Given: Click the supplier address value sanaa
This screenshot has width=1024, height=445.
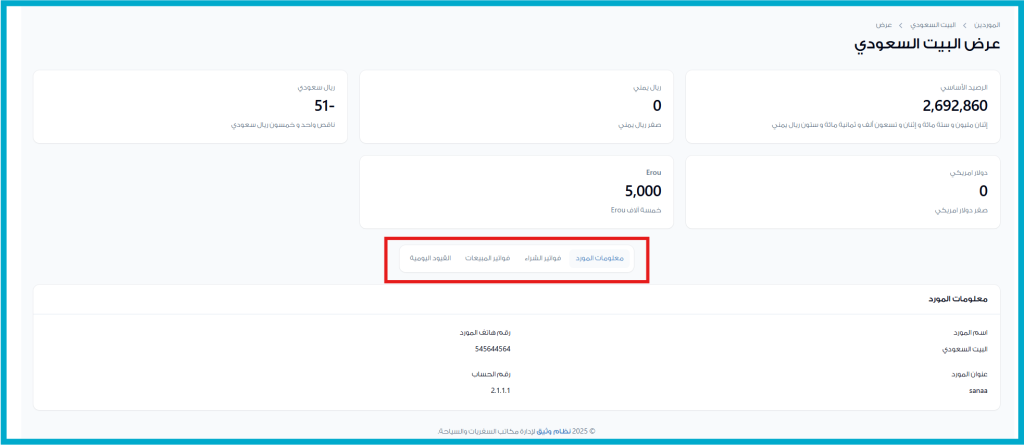Looking at the screenshot, I should pos(978,390).
